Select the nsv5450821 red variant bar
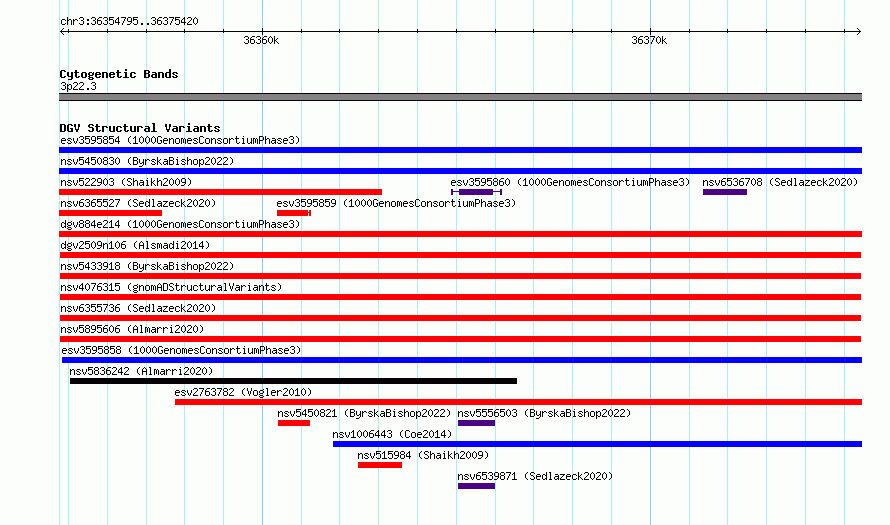This screenshot has width=890, height=525. point(294,423)
